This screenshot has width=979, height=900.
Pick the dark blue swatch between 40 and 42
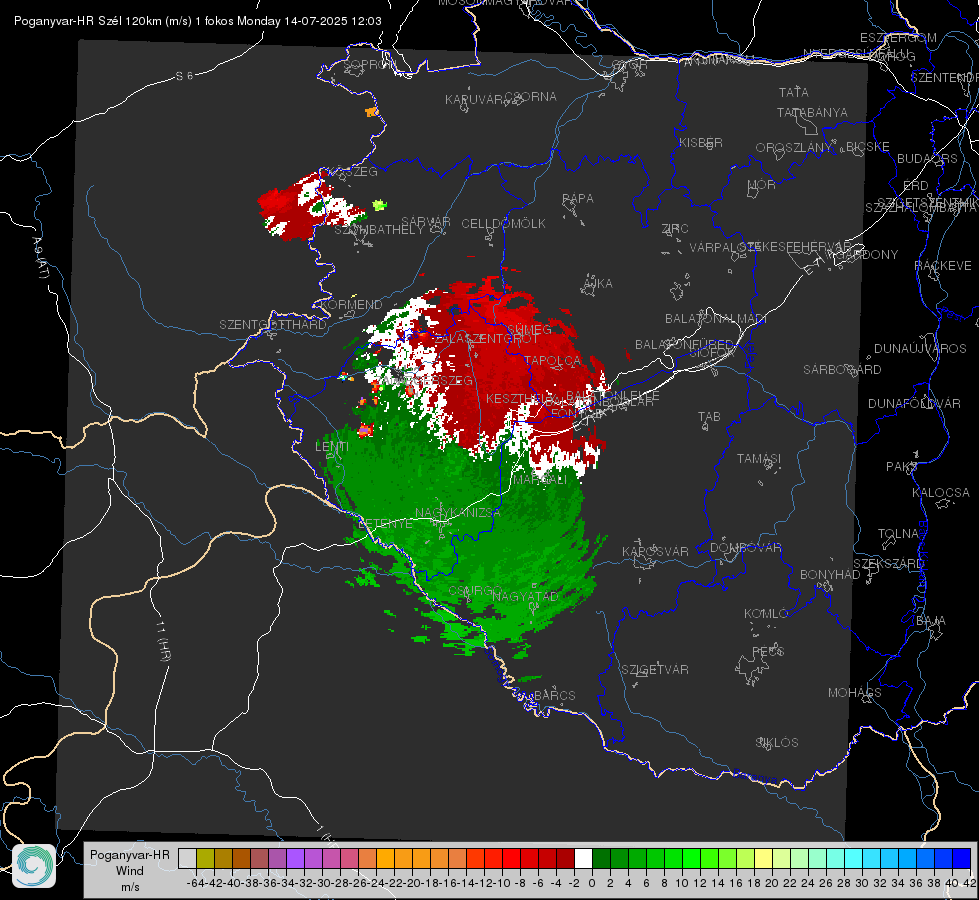click(x=962, y=858)
